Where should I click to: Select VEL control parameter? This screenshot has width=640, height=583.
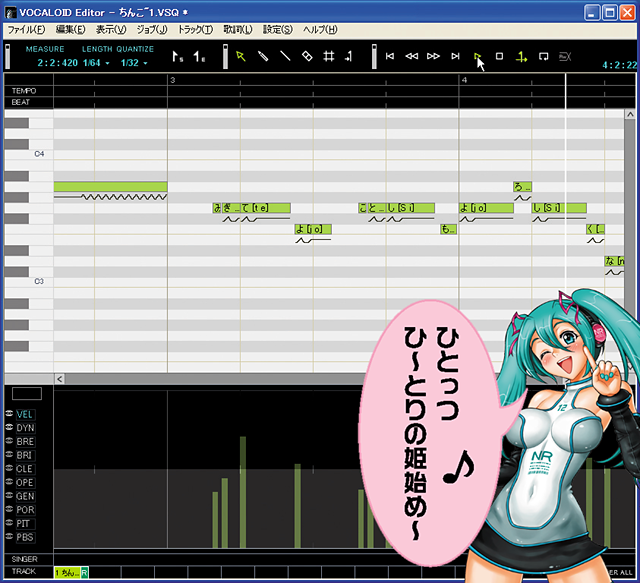[x=25, y=414]
